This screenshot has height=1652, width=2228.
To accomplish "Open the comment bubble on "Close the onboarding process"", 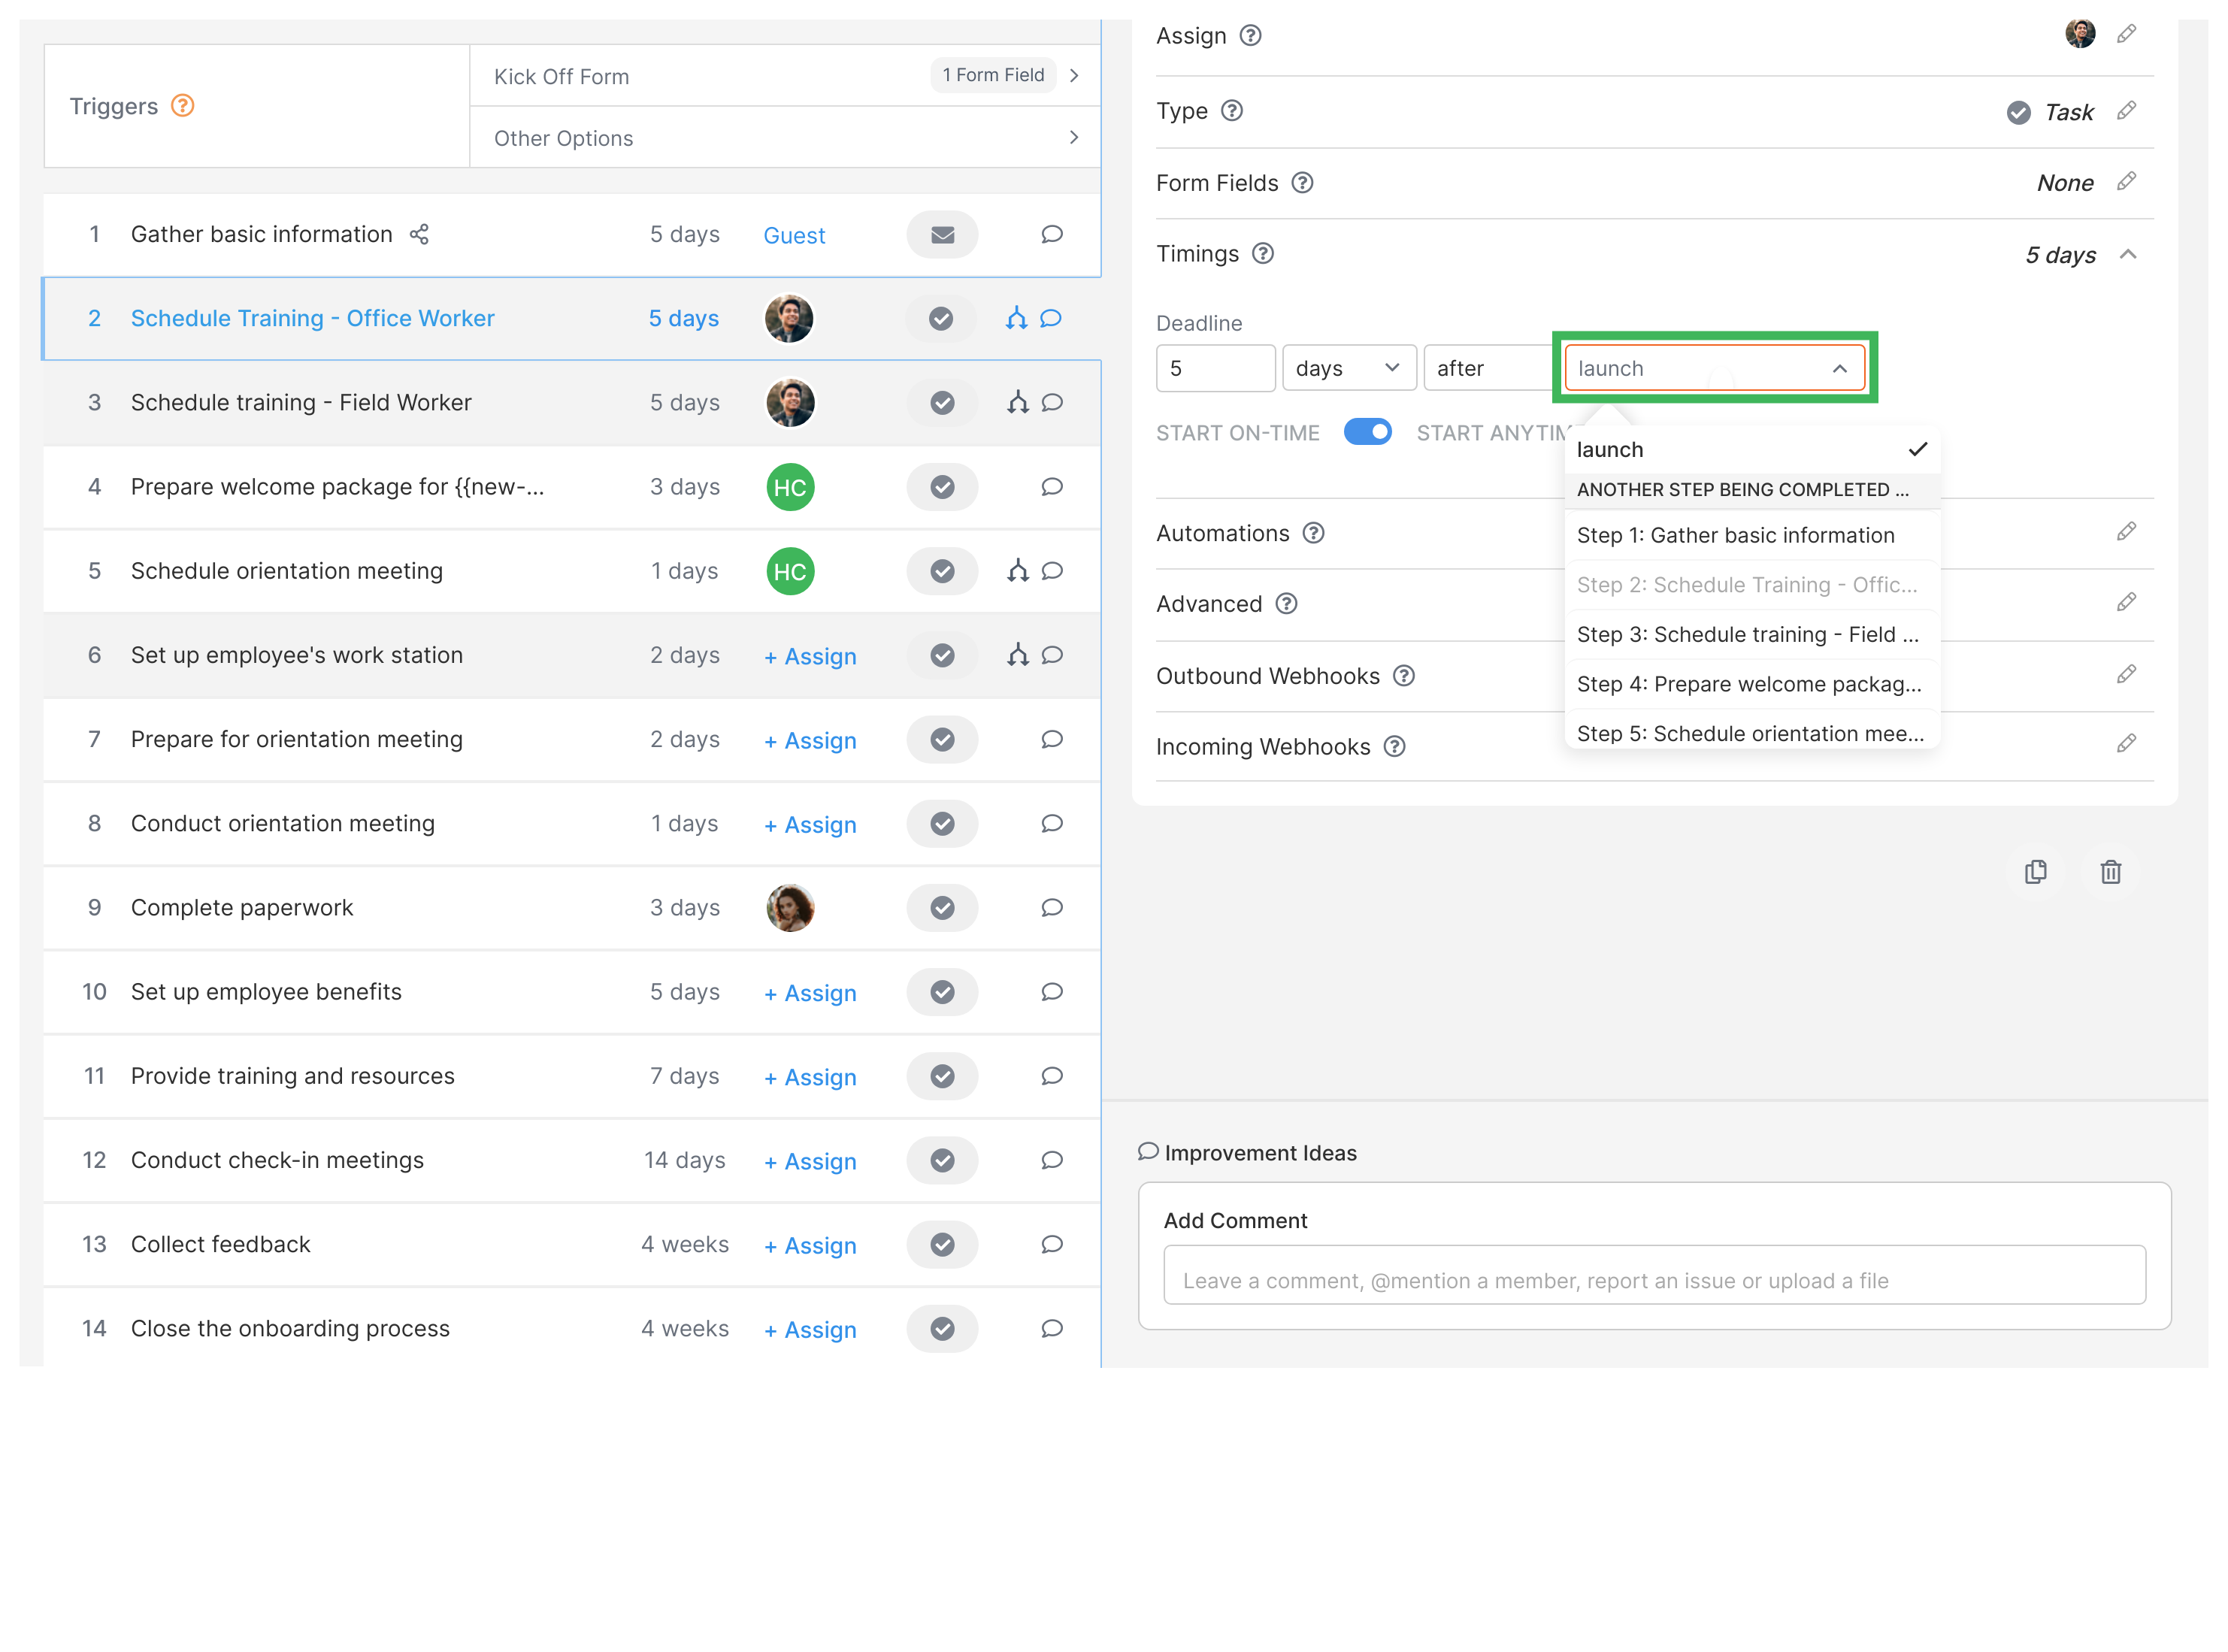I will pos(1051,1329).
